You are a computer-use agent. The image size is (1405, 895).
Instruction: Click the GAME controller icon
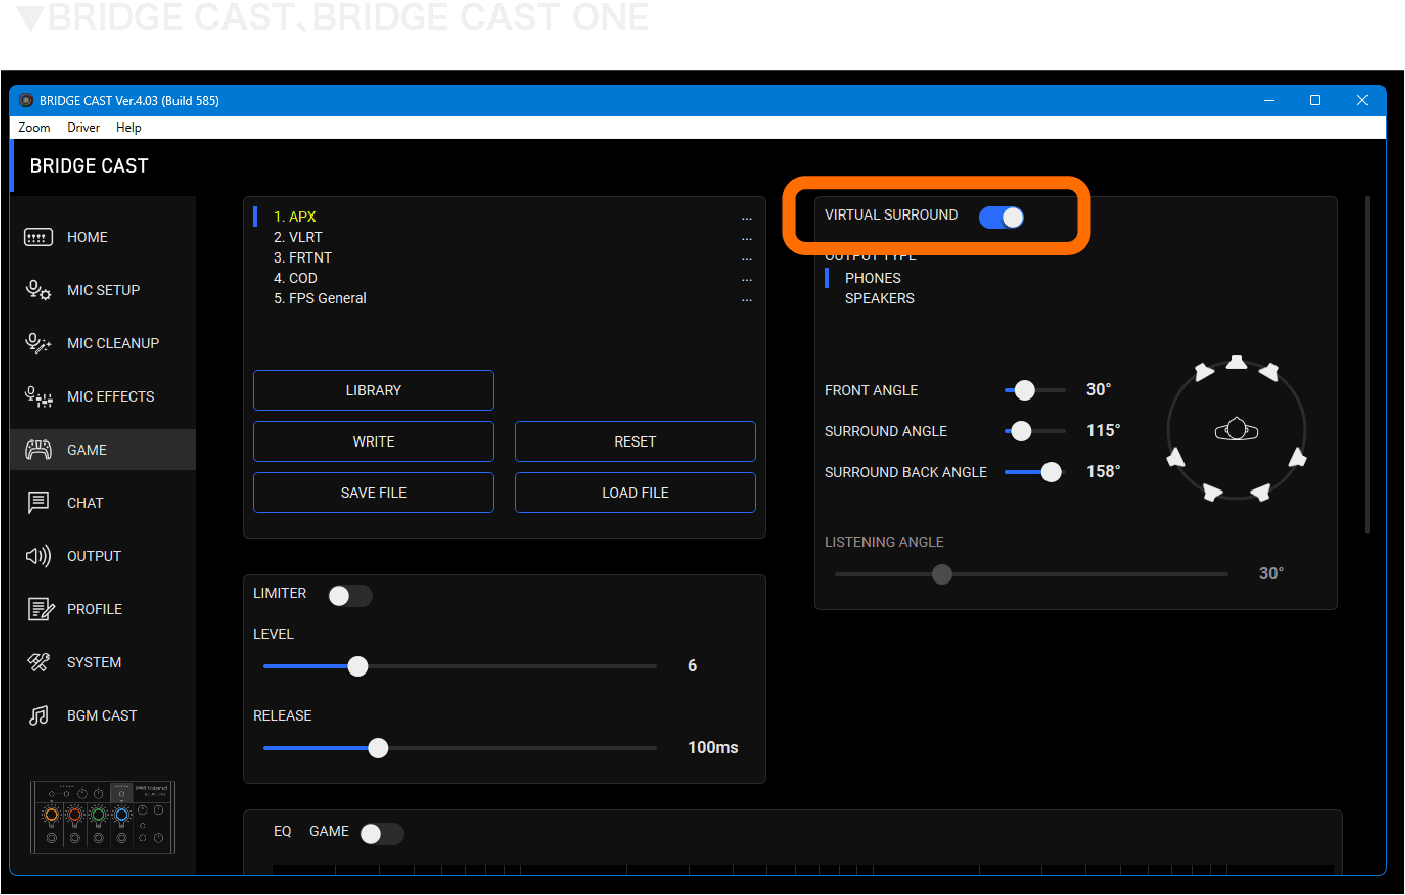(x=38, y=450)
